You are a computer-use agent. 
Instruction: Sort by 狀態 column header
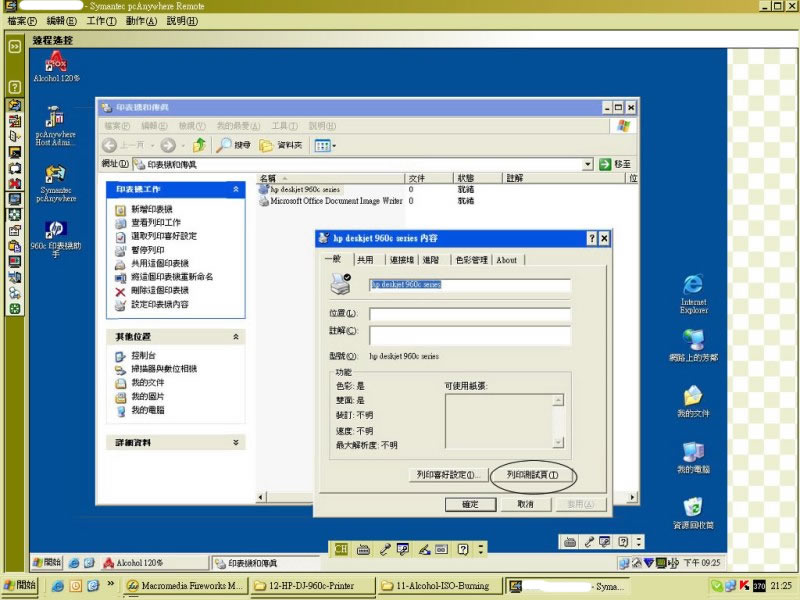click(478, 178)
